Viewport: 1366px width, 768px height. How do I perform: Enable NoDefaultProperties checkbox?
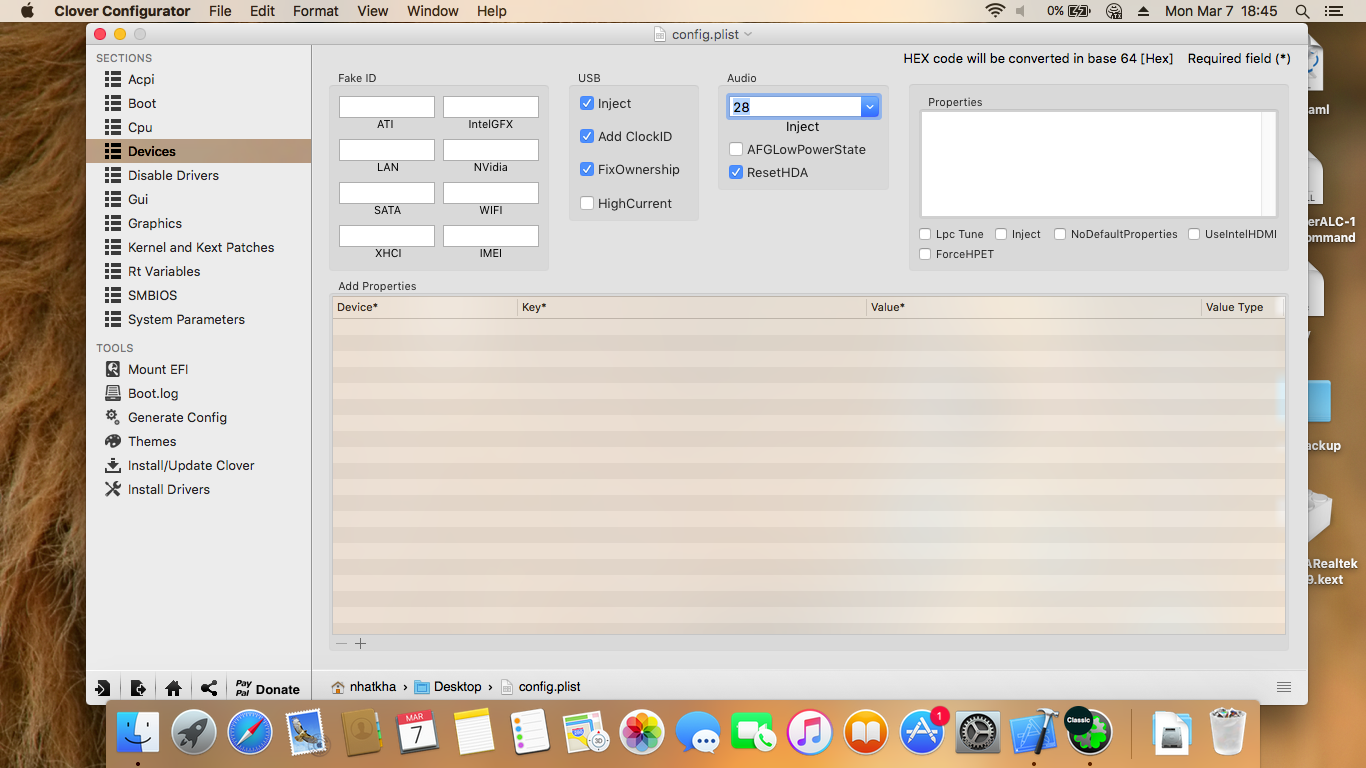[x=1060, y=234]
